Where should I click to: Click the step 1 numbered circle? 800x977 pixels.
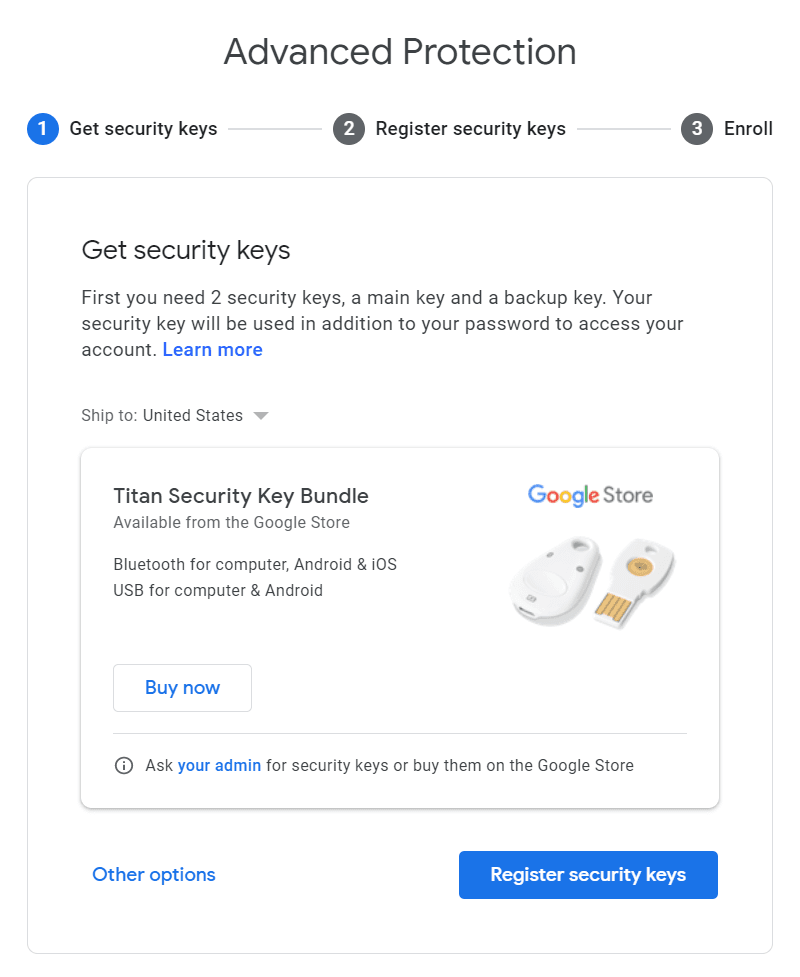43,129
